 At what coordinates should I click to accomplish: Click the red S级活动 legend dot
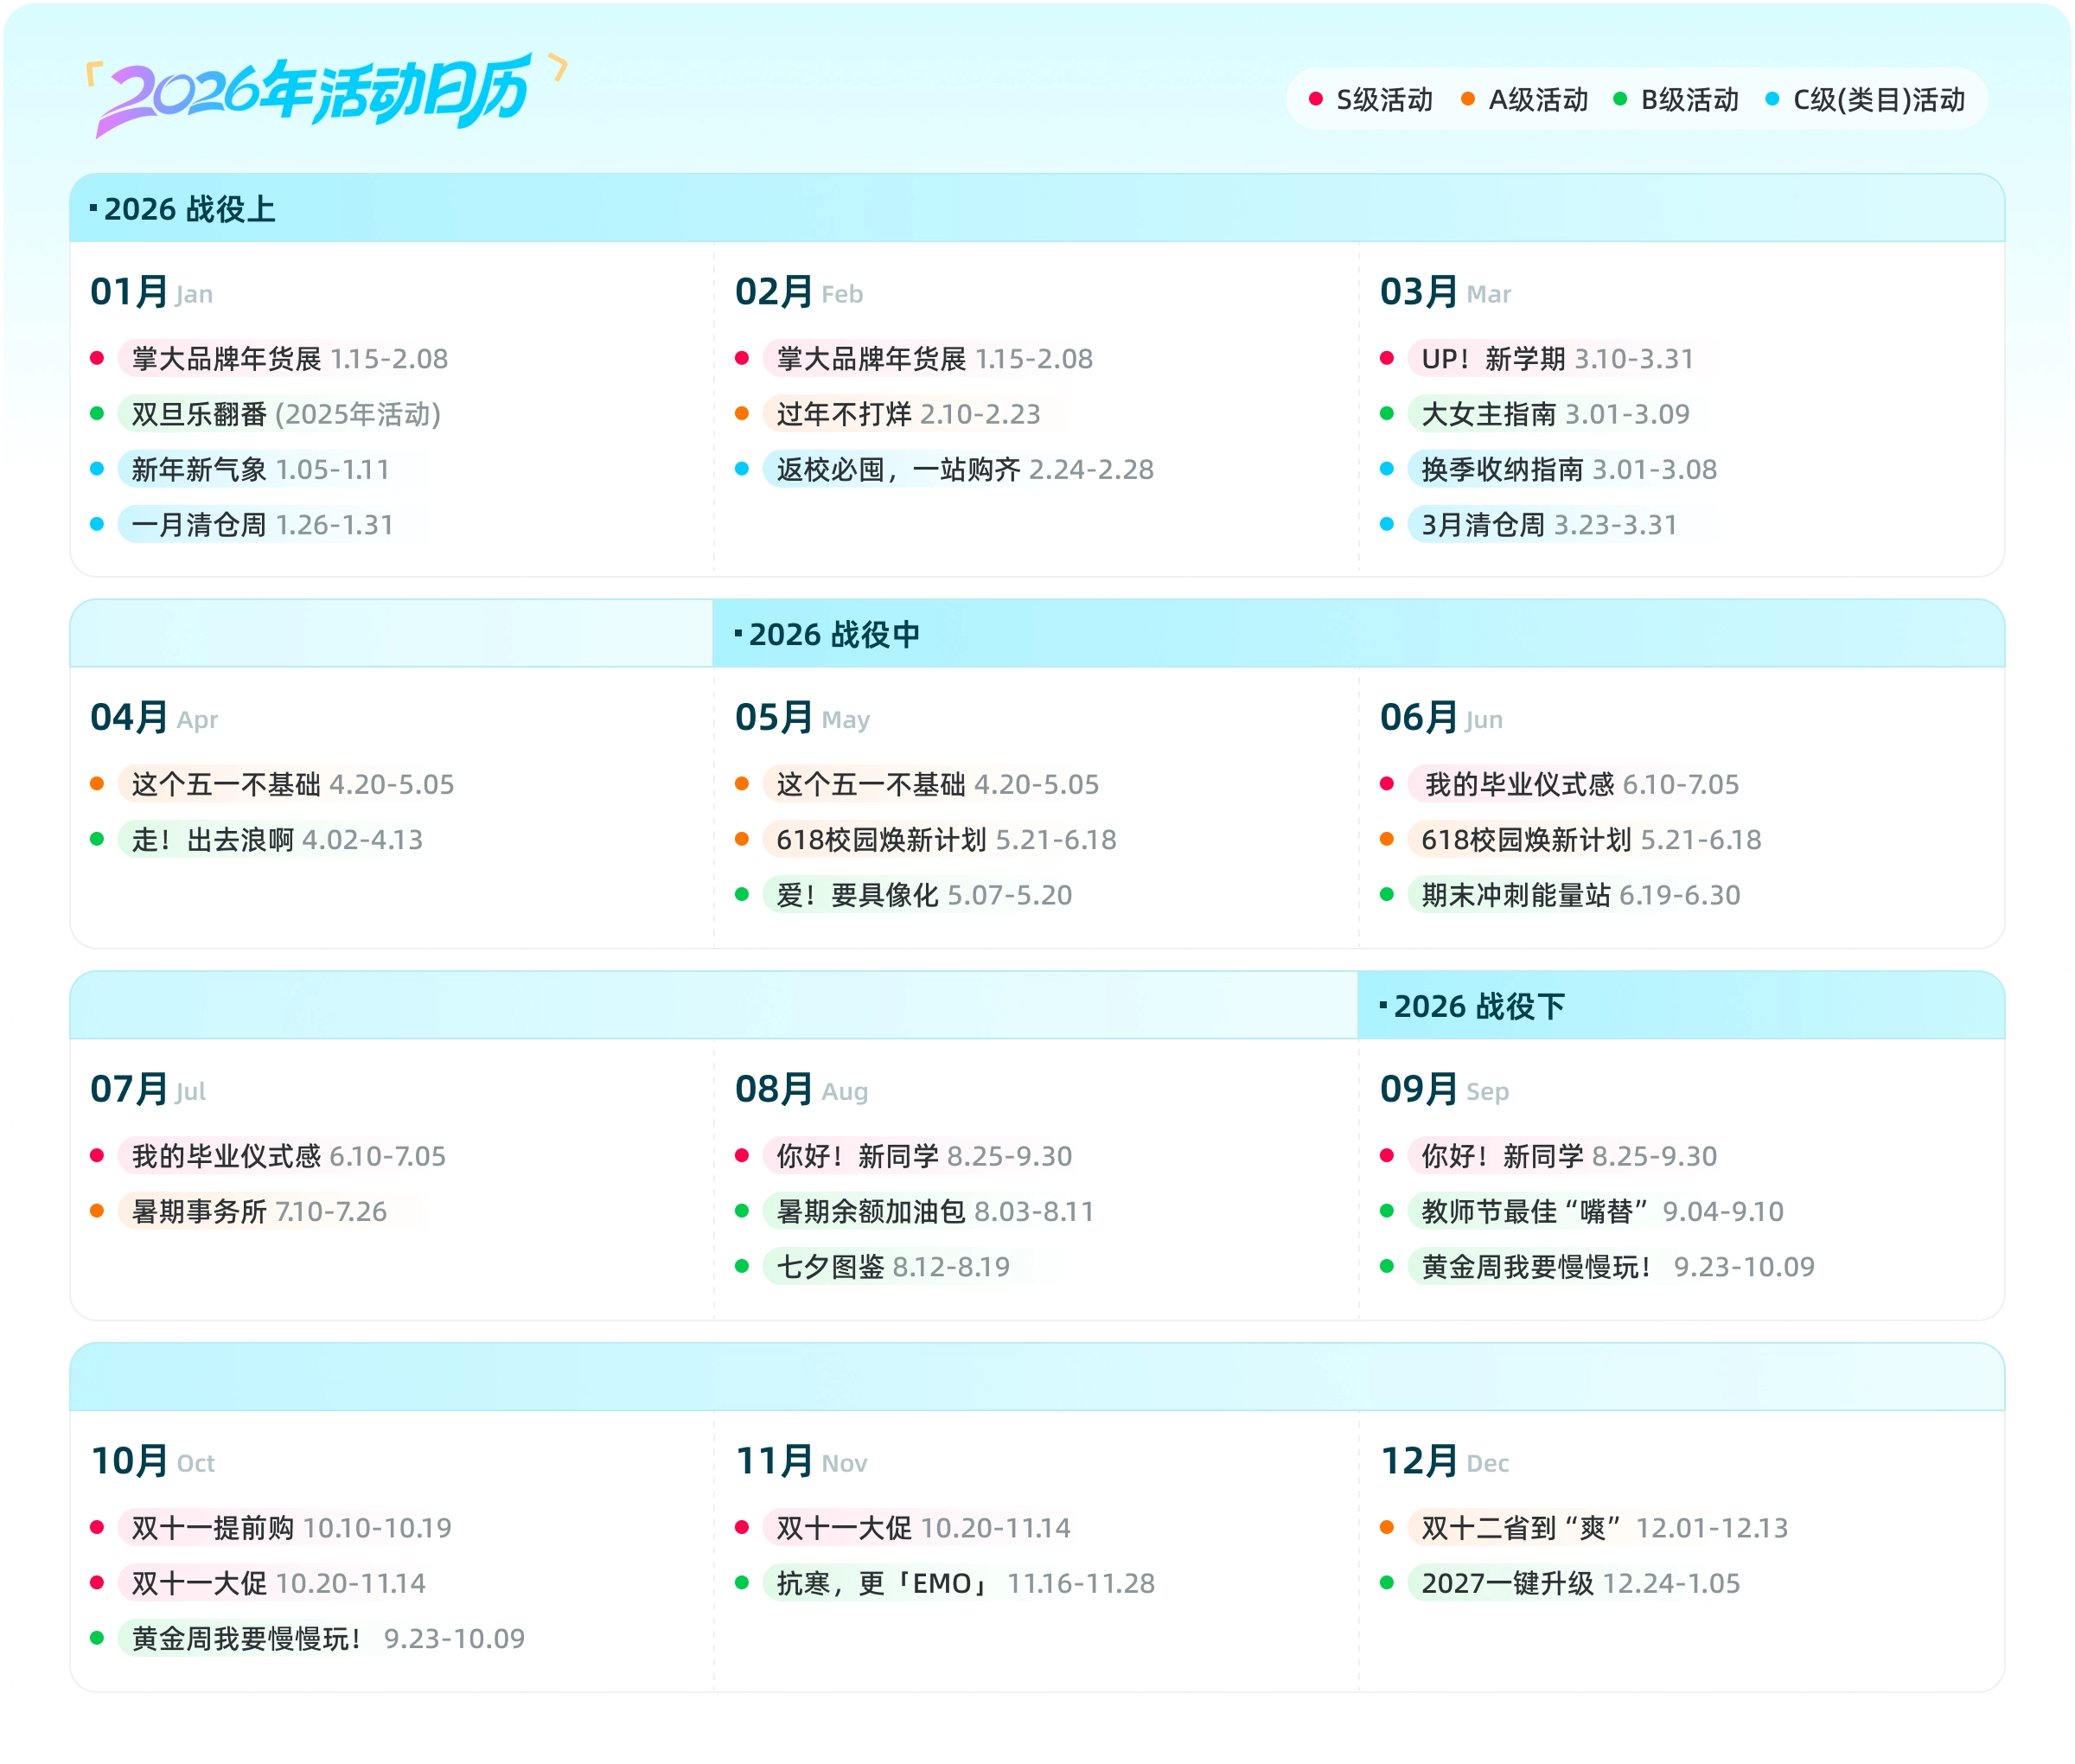tap(1316, 99)
